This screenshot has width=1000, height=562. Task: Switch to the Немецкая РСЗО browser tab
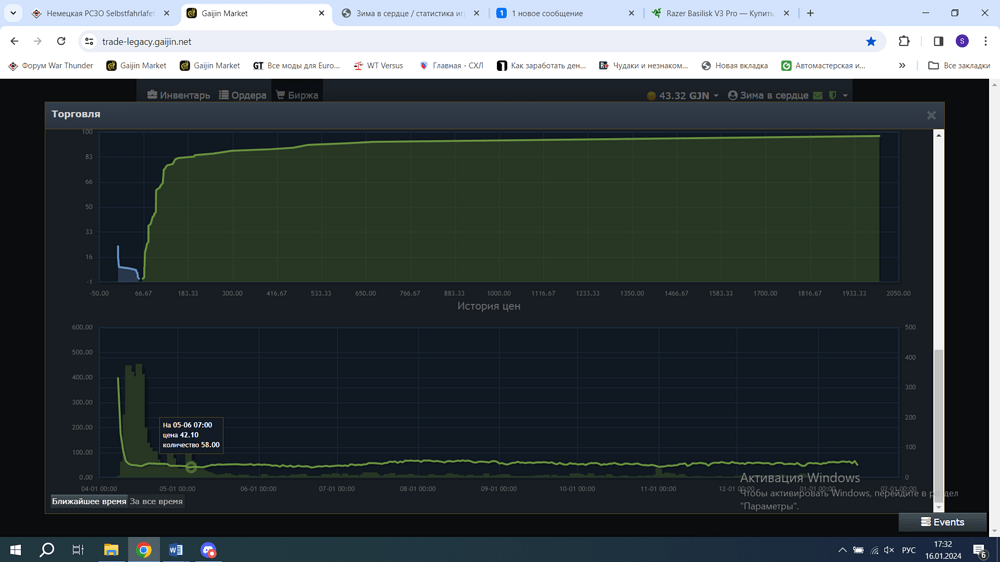click(x=101, y=13)
